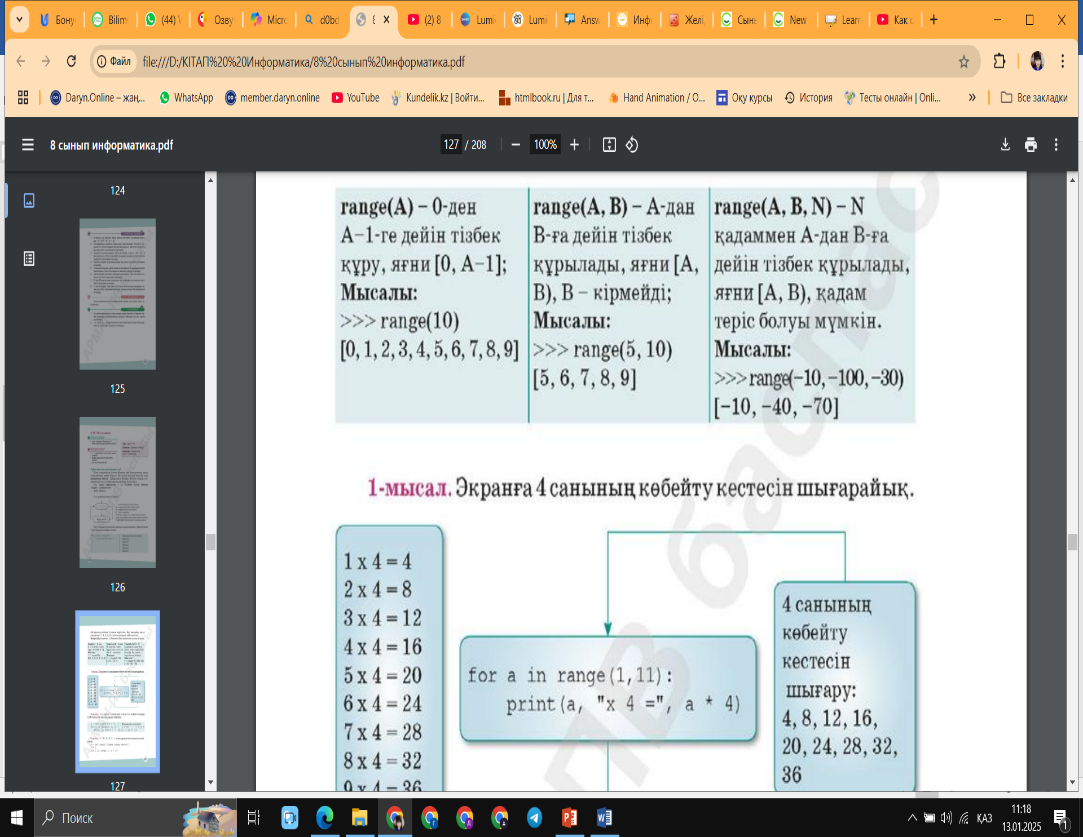Rotate the PDF counterclockwise
Screen dimensions: 1083x837
[632, 145]
